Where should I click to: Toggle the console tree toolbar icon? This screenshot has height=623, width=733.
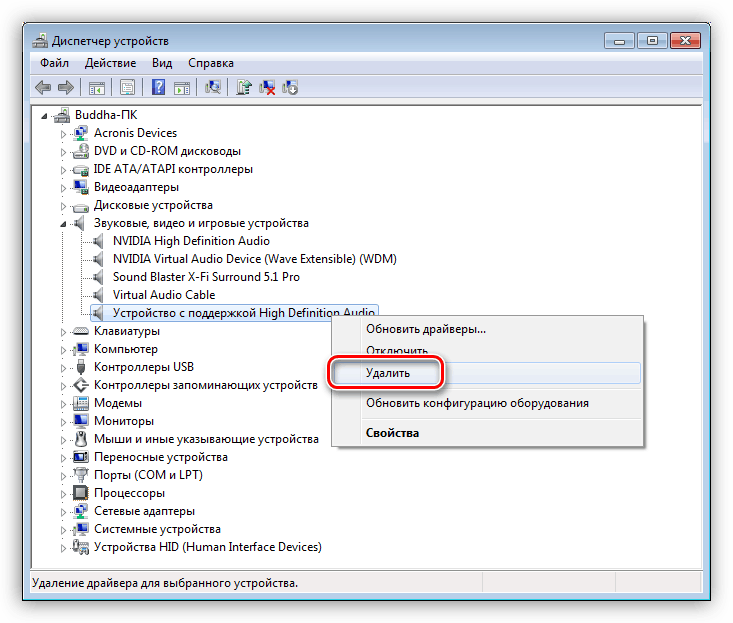97,87
